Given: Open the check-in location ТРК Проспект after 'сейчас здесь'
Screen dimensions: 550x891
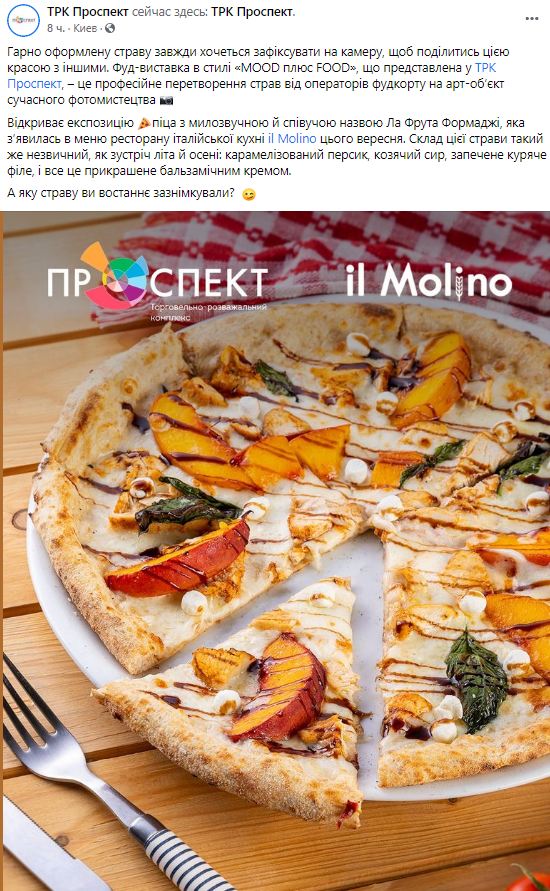Looking at the screenshot, I should point(253,12).
